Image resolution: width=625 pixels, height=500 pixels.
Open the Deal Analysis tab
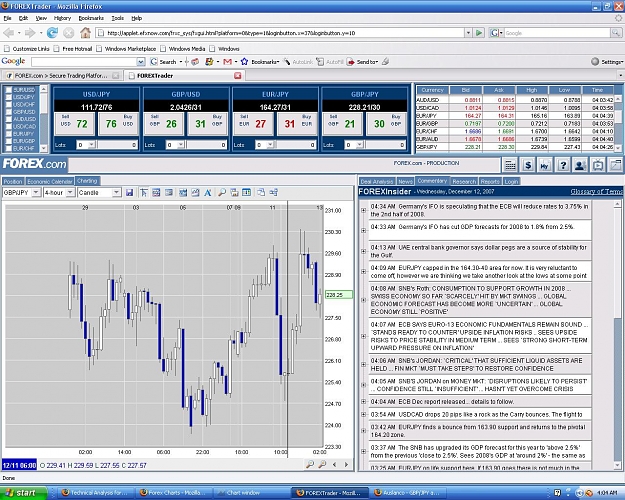click(x=377, y=181)
